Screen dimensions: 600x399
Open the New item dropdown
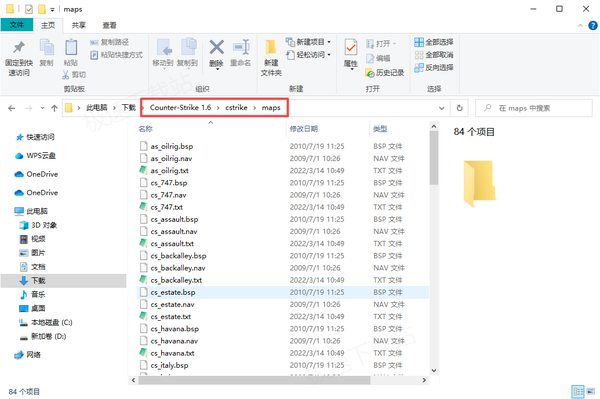tap(308, 42)
